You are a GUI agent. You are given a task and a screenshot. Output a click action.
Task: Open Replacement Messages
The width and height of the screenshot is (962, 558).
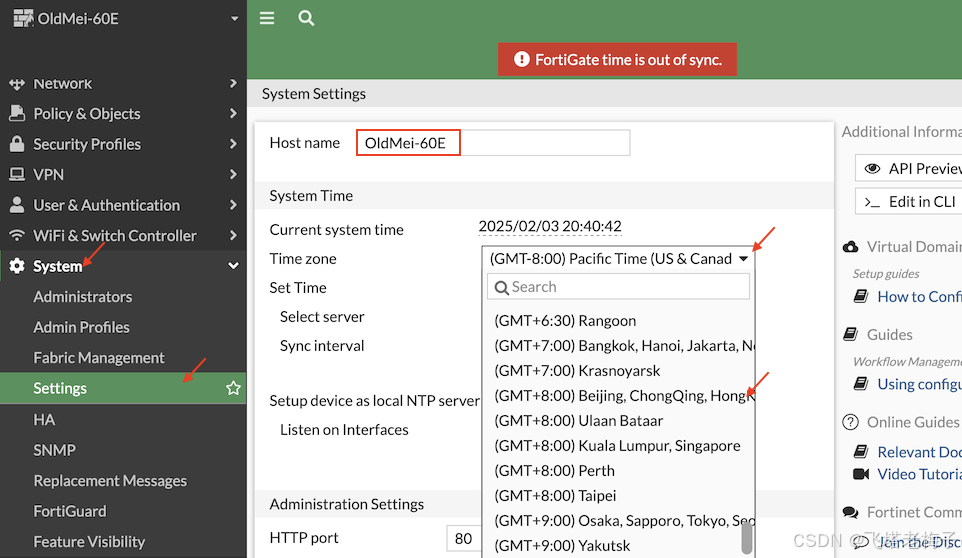(110, 481)
